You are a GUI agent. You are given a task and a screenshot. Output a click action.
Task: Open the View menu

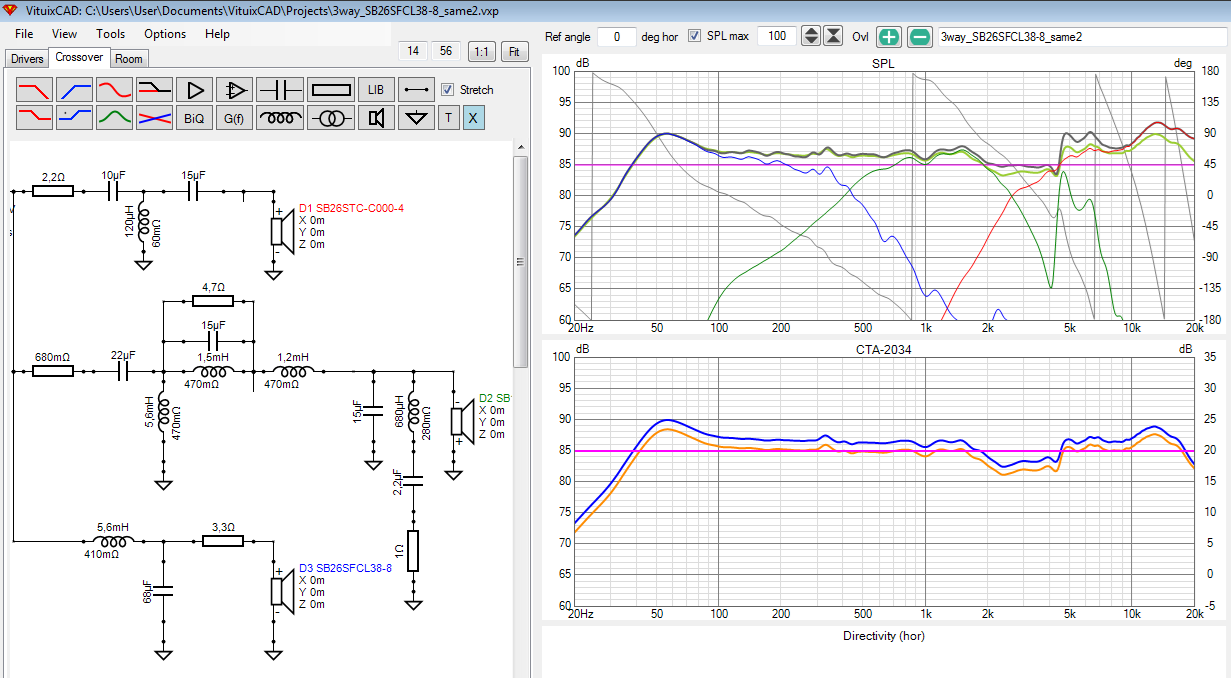63,33
